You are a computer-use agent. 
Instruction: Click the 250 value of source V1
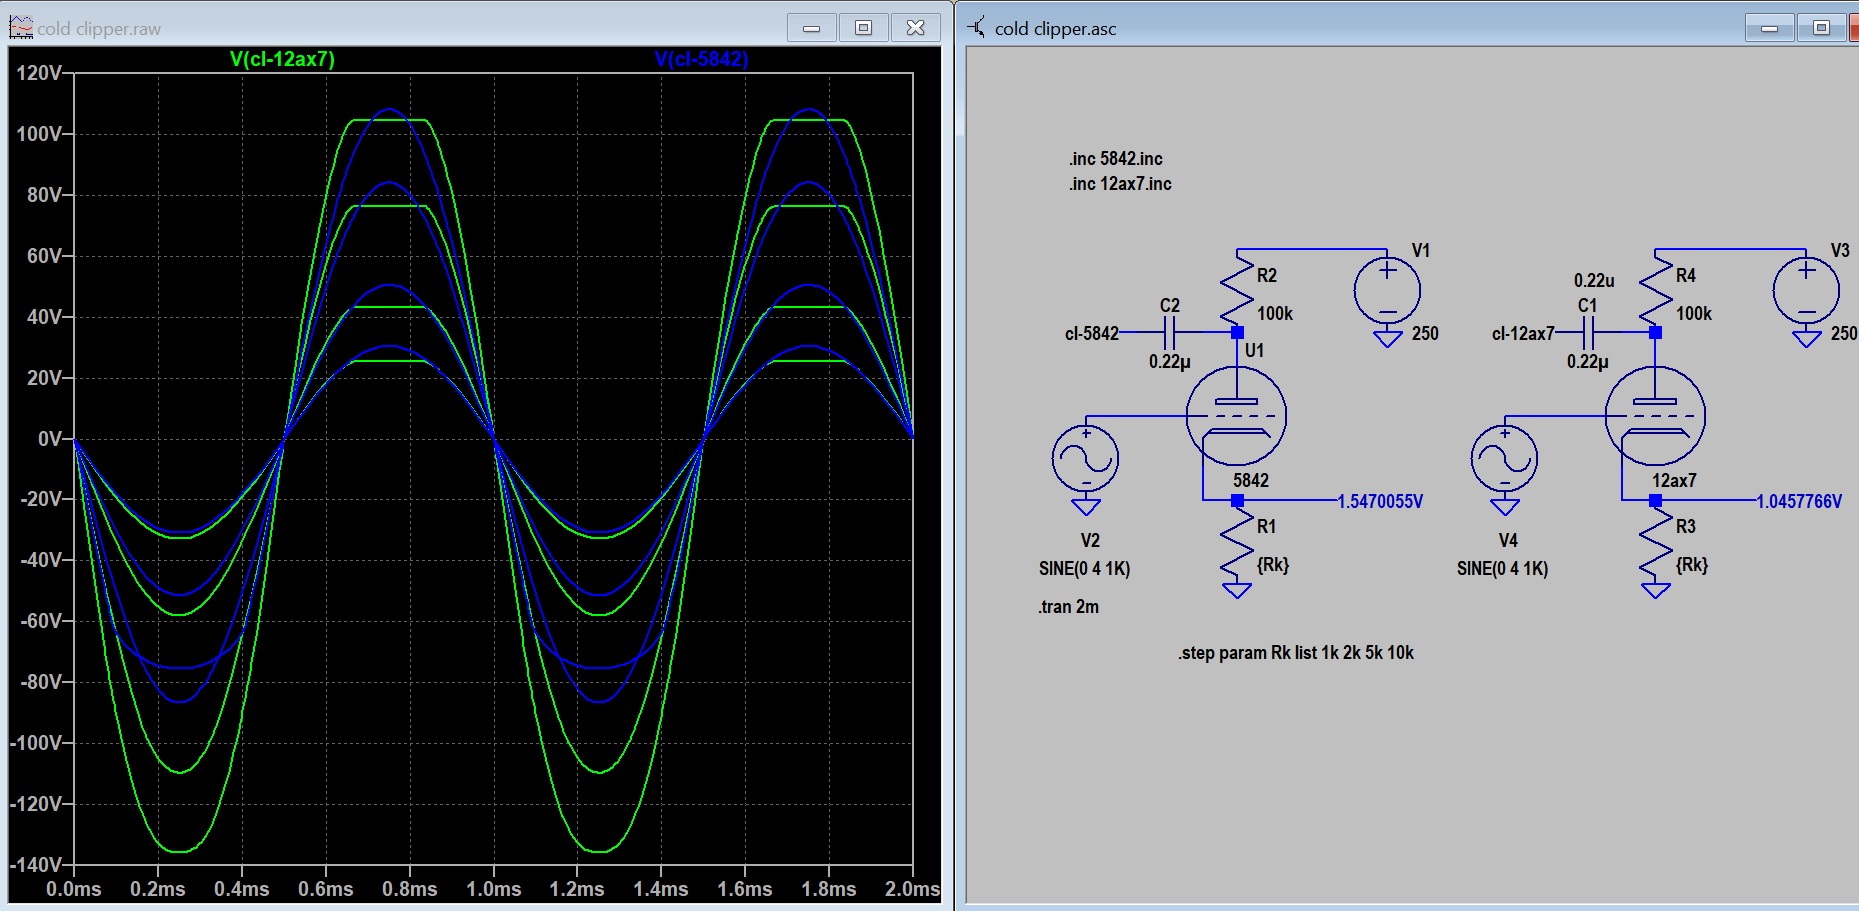1425,334
